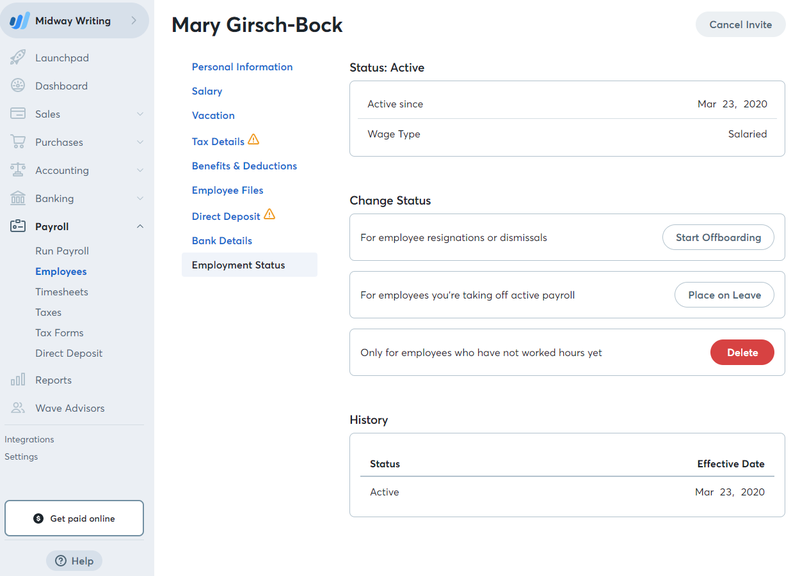The height and width of the screenshot is (576, 800).
Task: Expand the Purchases section chevron
Action: click(140, 142)
